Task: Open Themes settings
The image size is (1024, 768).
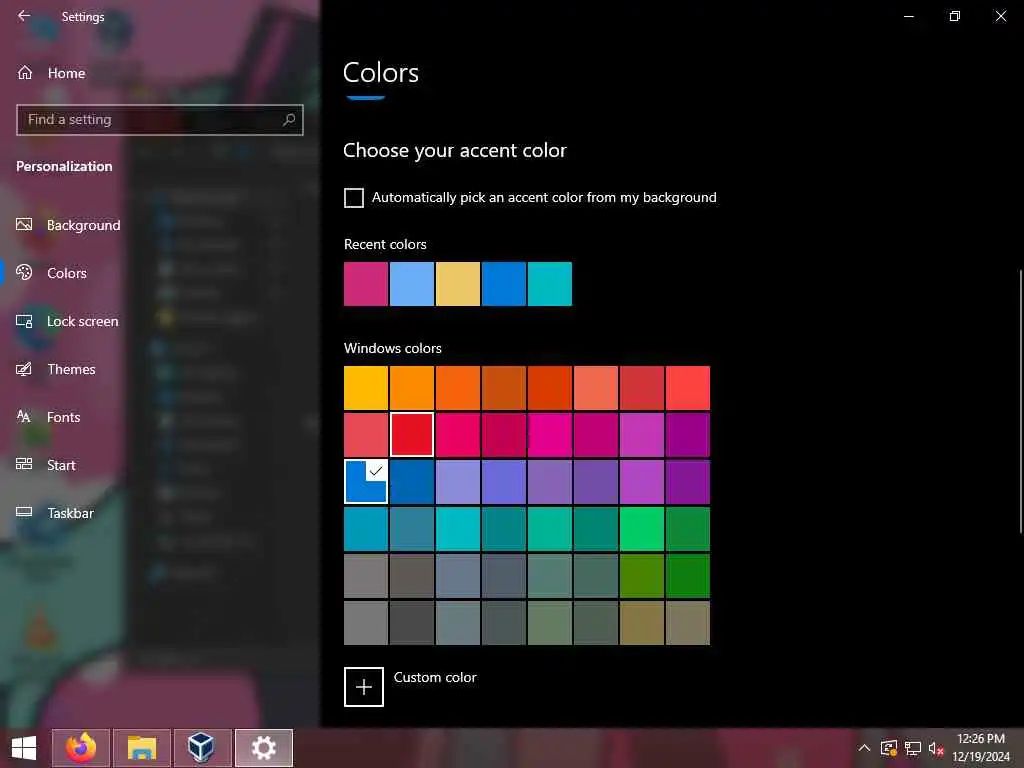Action: pos(56,369)
